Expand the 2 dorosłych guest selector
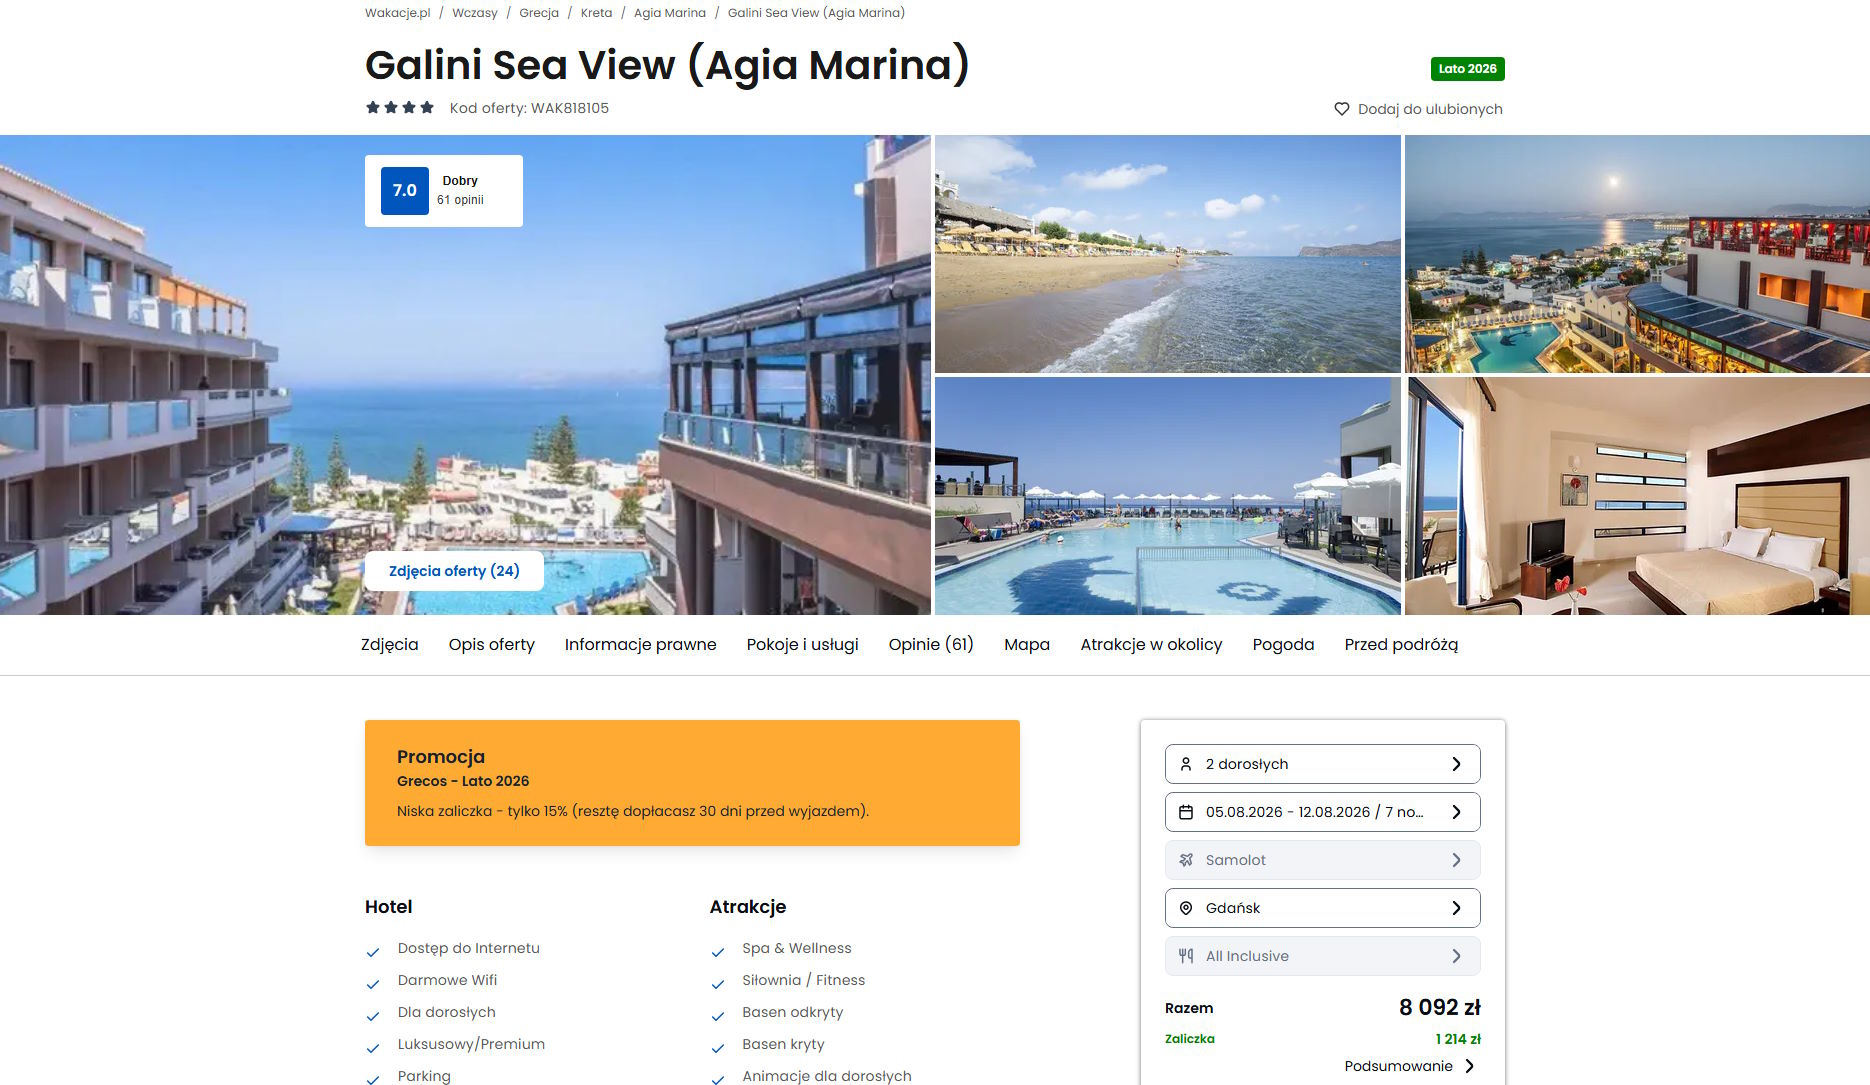The image size is (1870, 1085). coord(1322,764)
